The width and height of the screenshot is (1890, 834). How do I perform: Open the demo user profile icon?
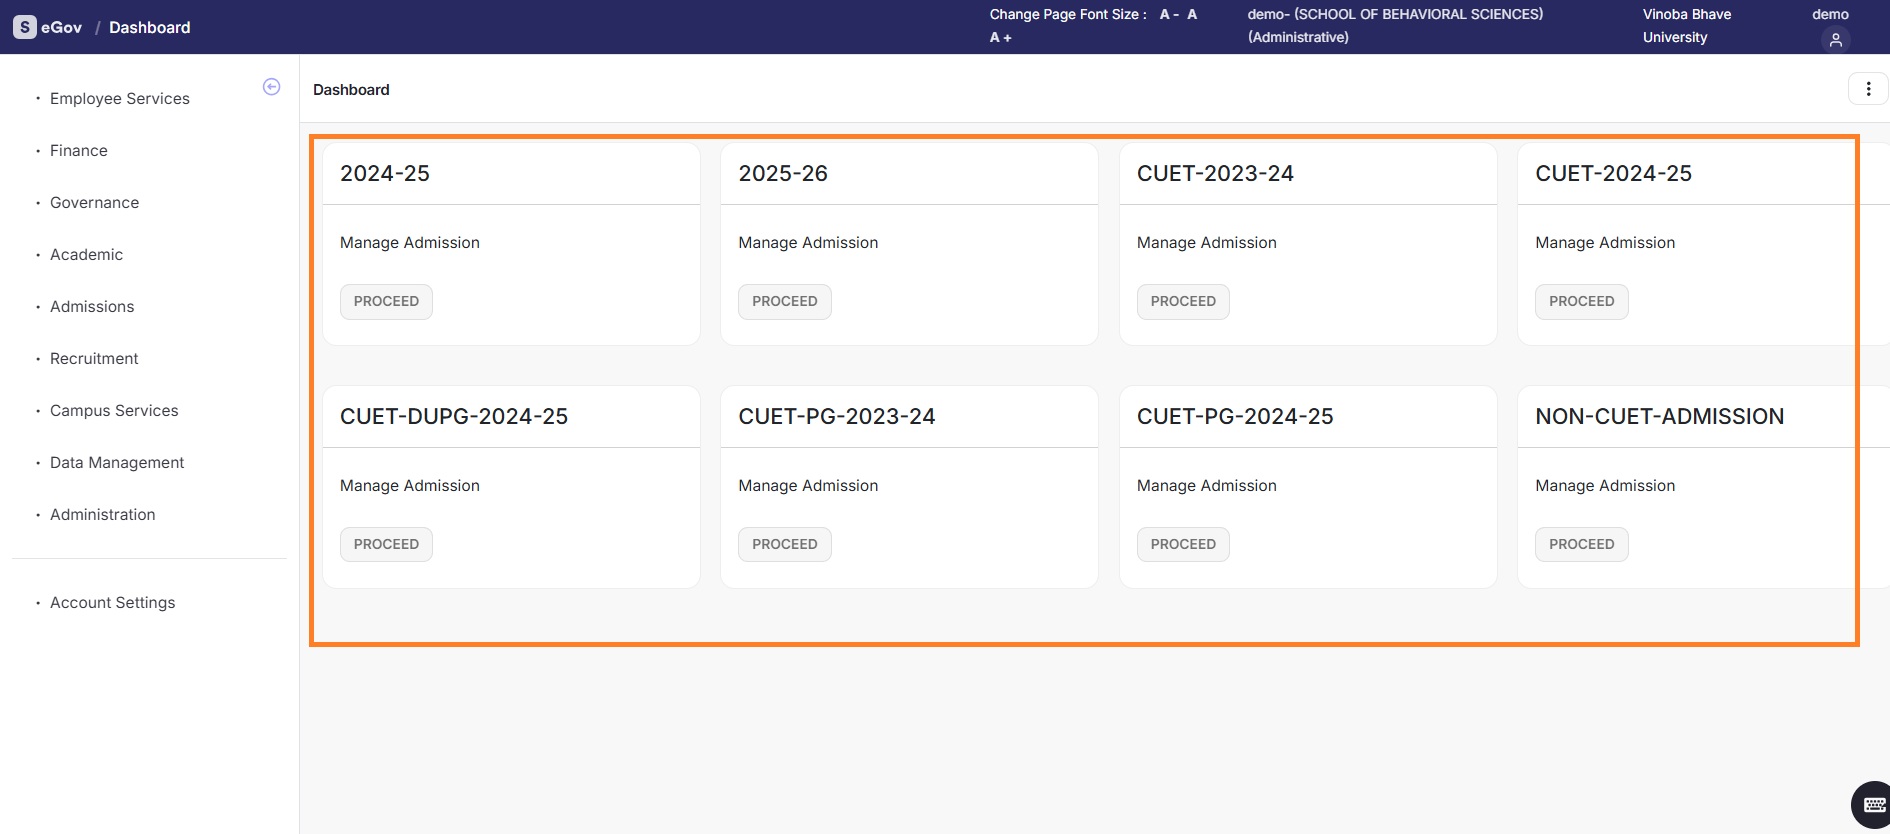[x=1835, y=40]
